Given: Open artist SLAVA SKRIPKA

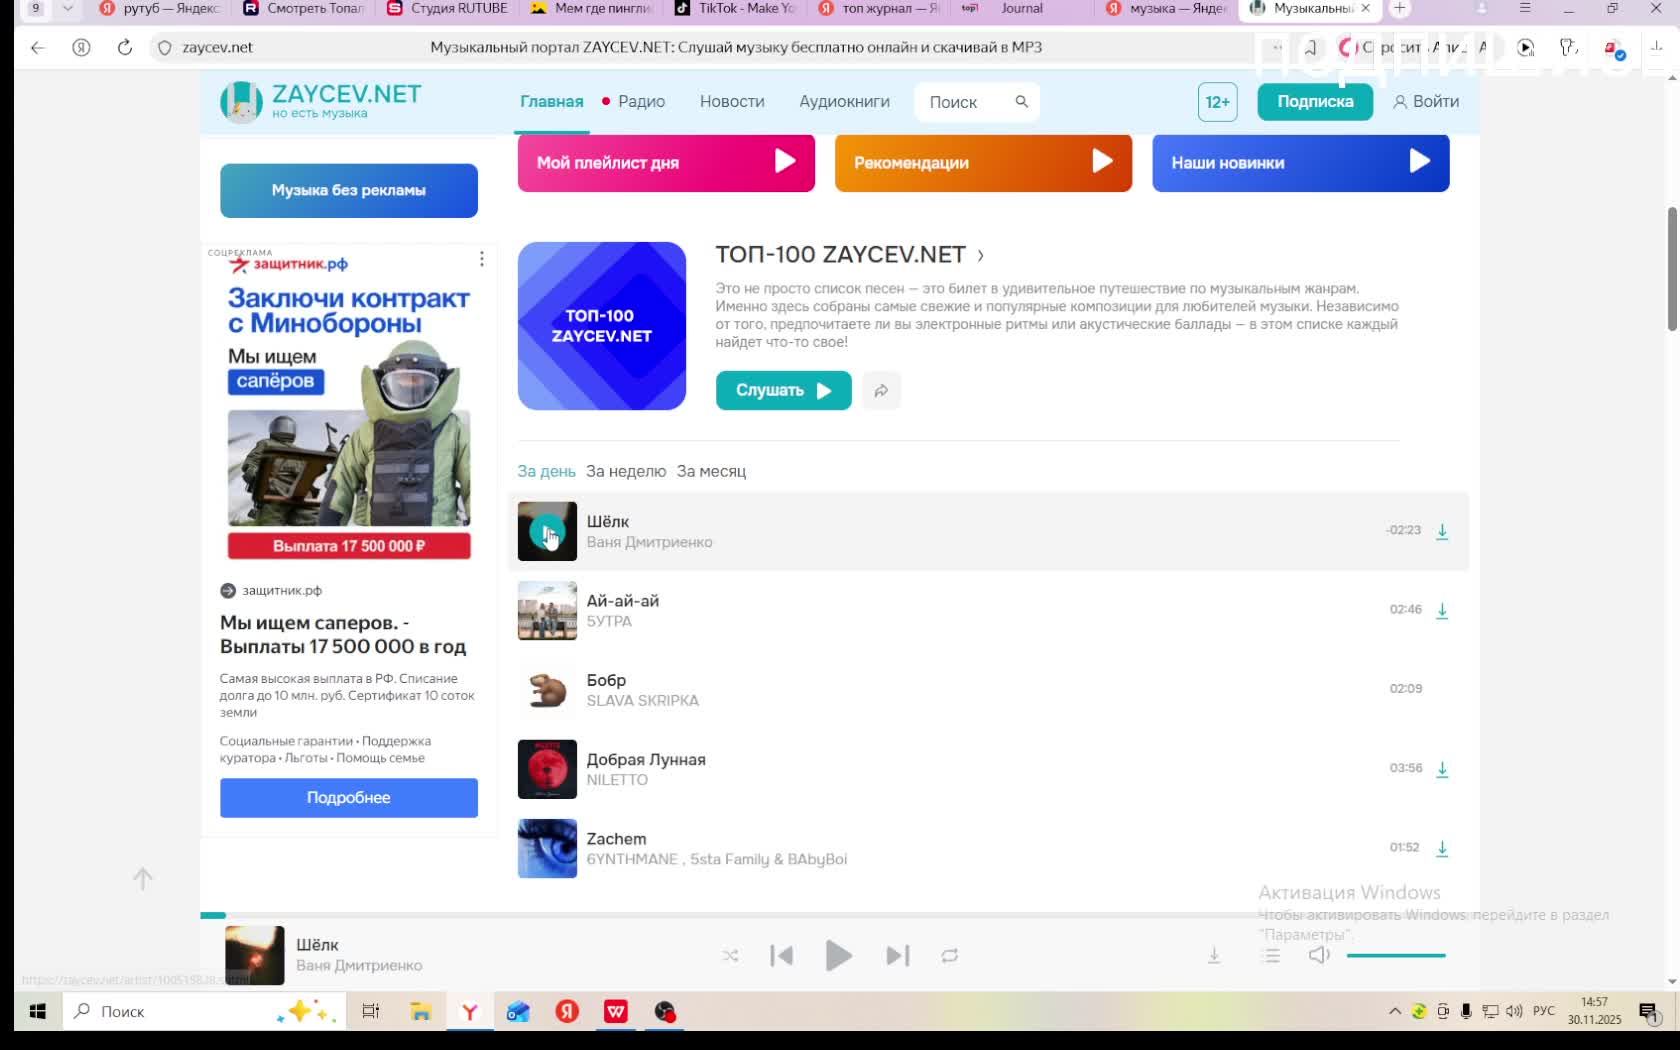Looking at the screenshot, I should [643, 701].
